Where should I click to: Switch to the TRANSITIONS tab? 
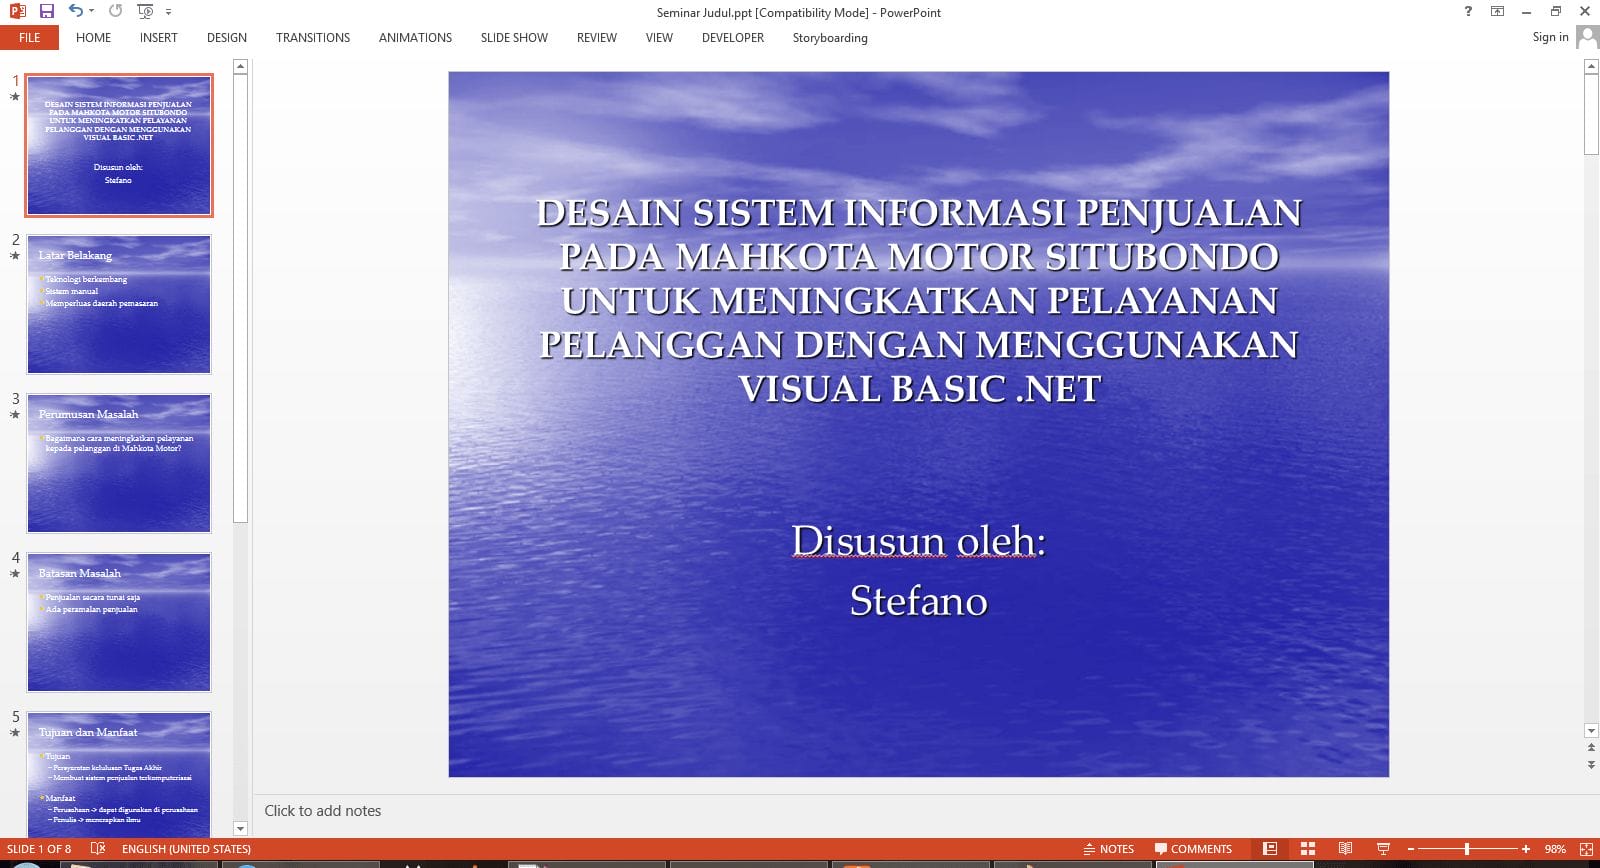[x=313, y=38]
